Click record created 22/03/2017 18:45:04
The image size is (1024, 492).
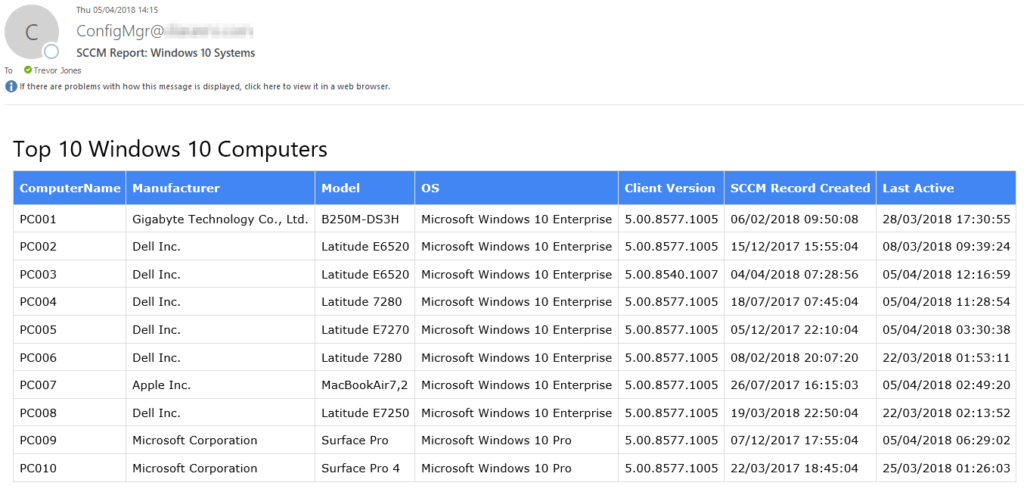[x=800, y=468]
